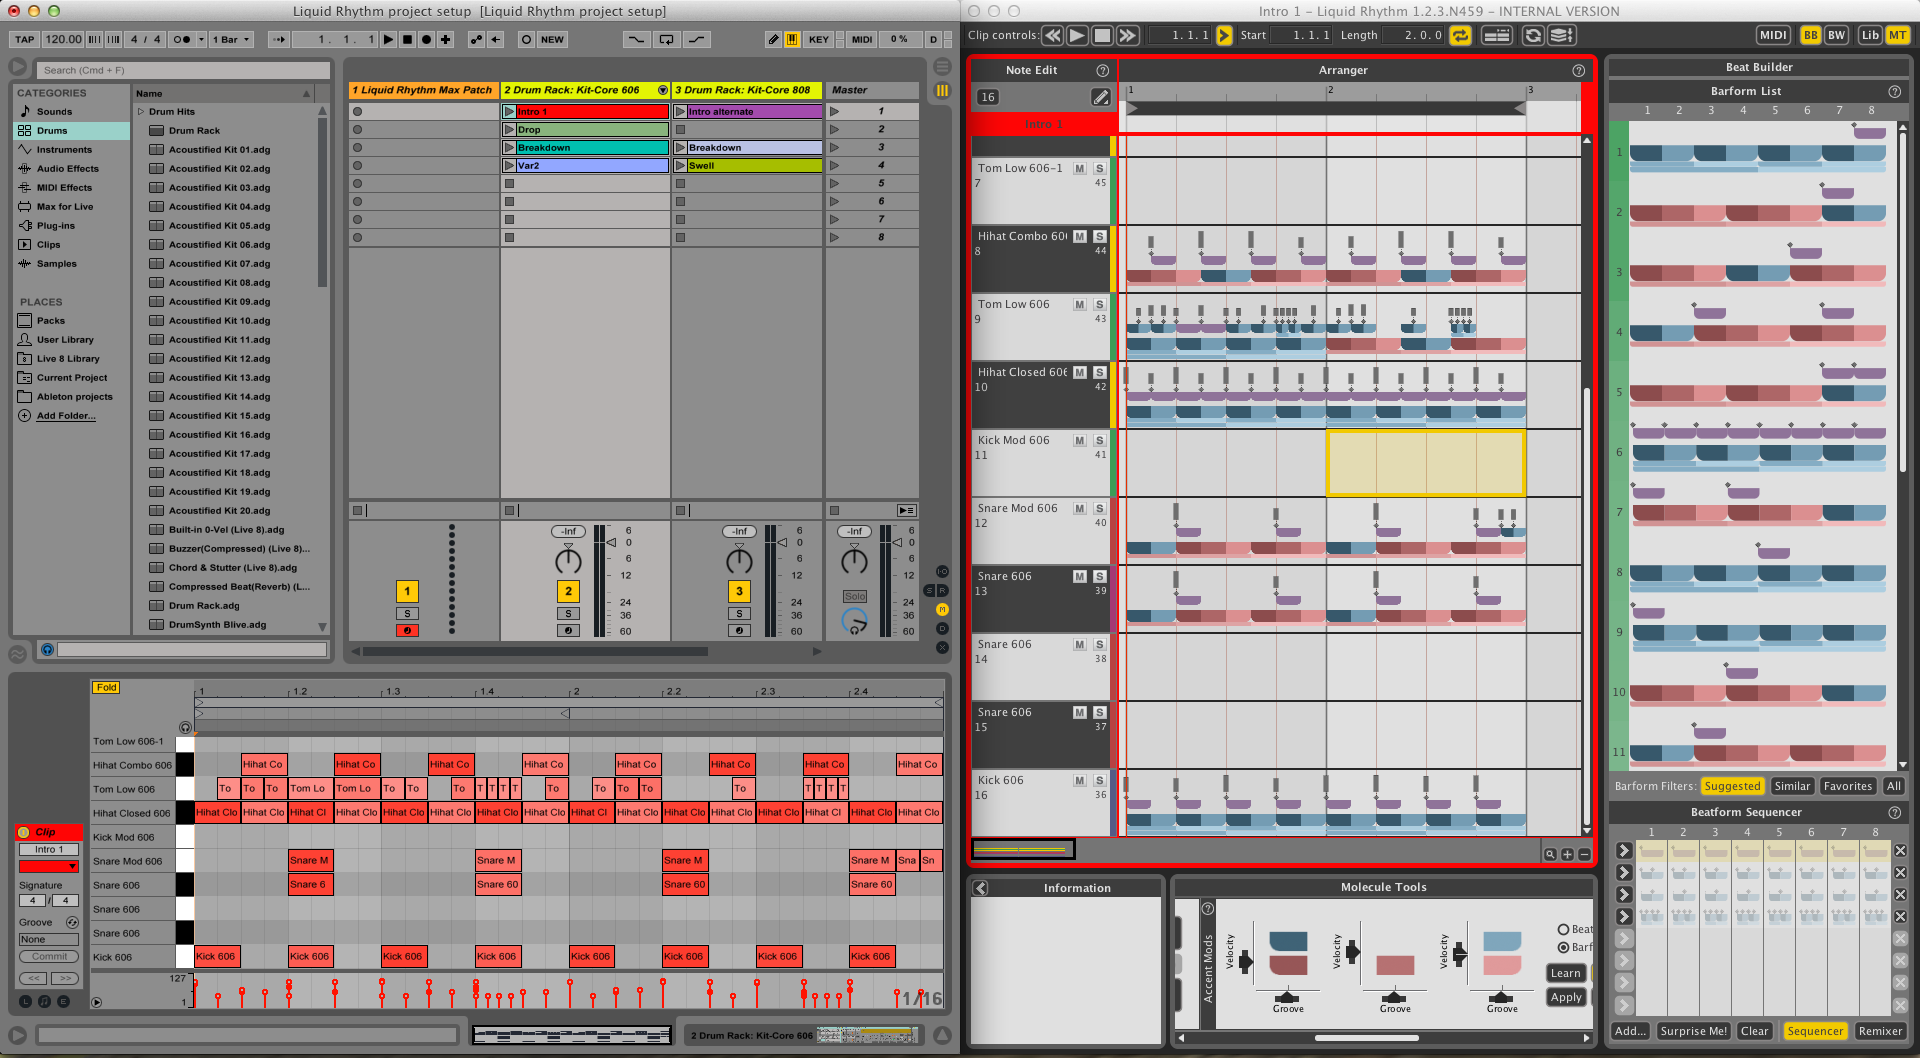
Task: Stop playback in Ableton transport
Action: click(407, 39)
